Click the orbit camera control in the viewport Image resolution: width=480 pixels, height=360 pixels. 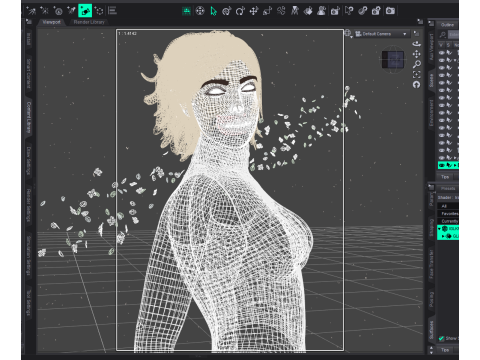click(417, 44)
